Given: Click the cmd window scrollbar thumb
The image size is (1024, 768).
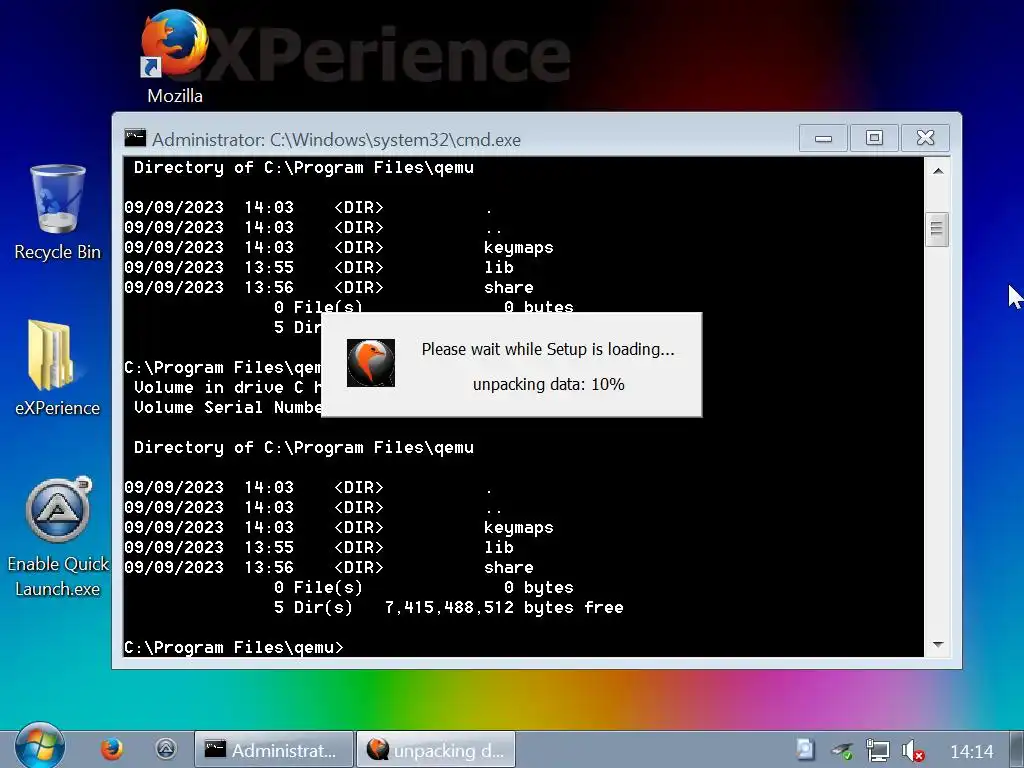Looking at the screenshot, I should tap(937, 229).
